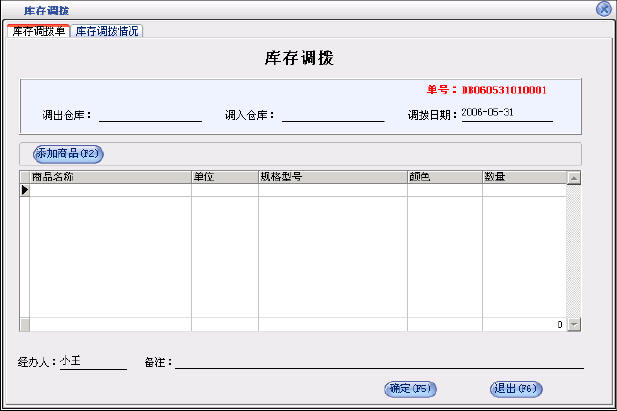This screenshot has height=411, width=617.
Task: Confirm with the 确定(F5) button
Action: click(410, 389)
